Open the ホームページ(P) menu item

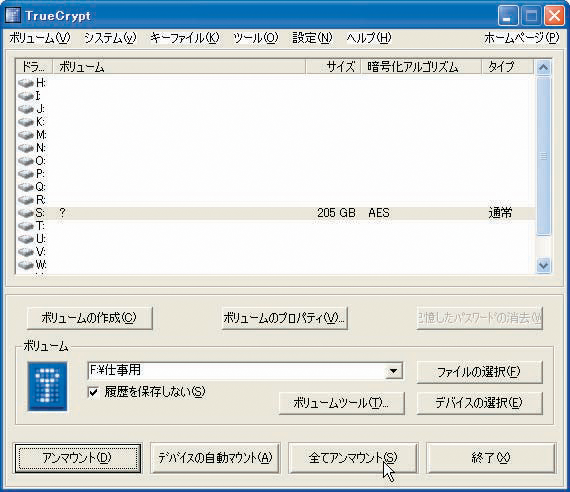tap(522, 38)
